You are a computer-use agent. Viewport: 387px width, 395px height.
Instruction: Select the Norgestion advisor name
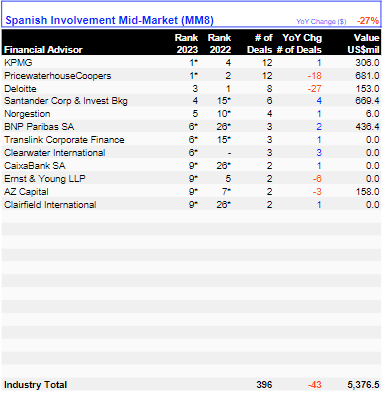pyautogui.click(x=27, y=114)
